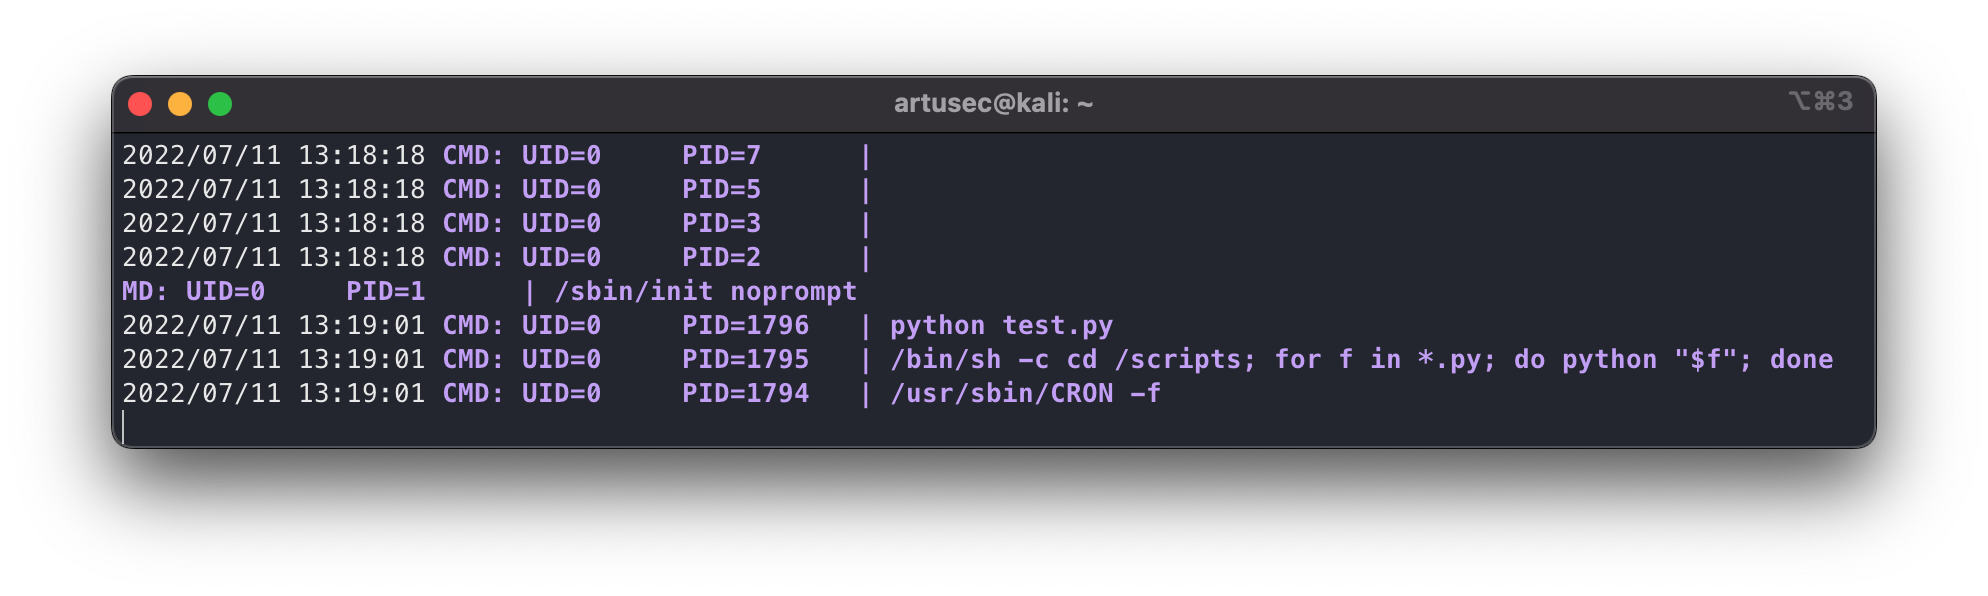Click the ⌥⌘3 shortcut indicator
Viewport: 1988px width, 596px height.
coord(1820,102)
